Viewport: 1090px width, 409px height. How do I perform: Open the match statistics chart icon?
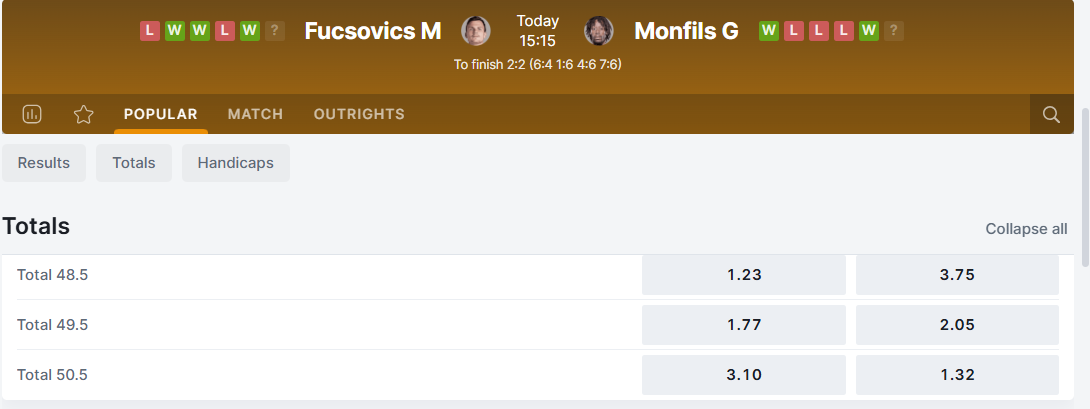coord(32,114)
